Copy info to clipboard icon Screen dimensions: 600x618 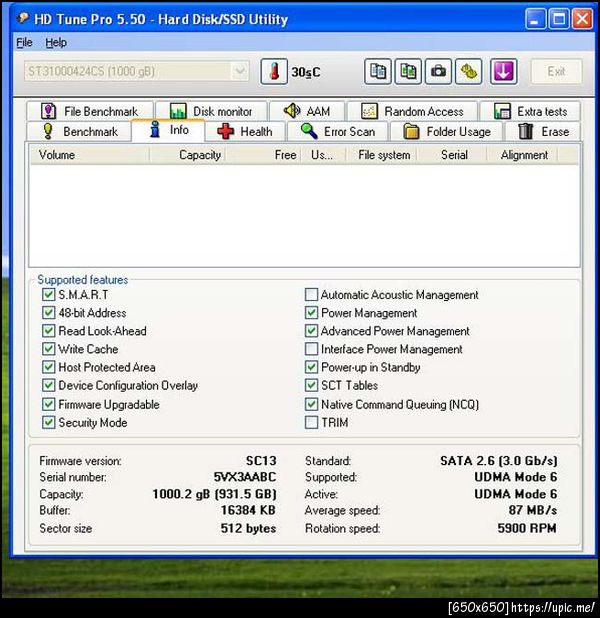coord(378,71)
